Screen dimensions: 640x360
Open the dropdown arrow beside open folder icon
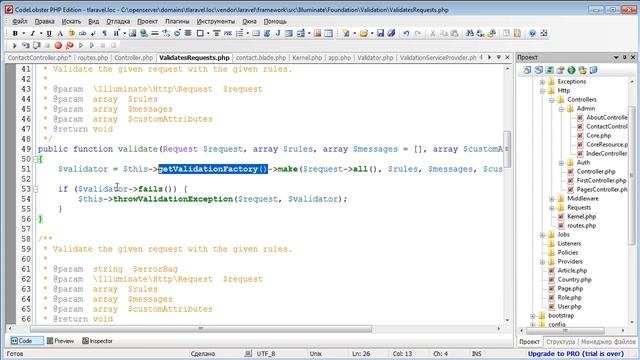372,33
